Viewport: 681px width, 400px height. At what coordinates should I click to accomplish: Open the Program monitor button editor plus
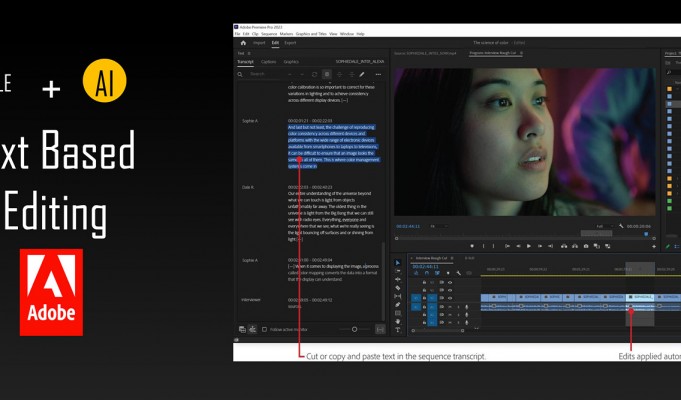click(x=654, y=246)
